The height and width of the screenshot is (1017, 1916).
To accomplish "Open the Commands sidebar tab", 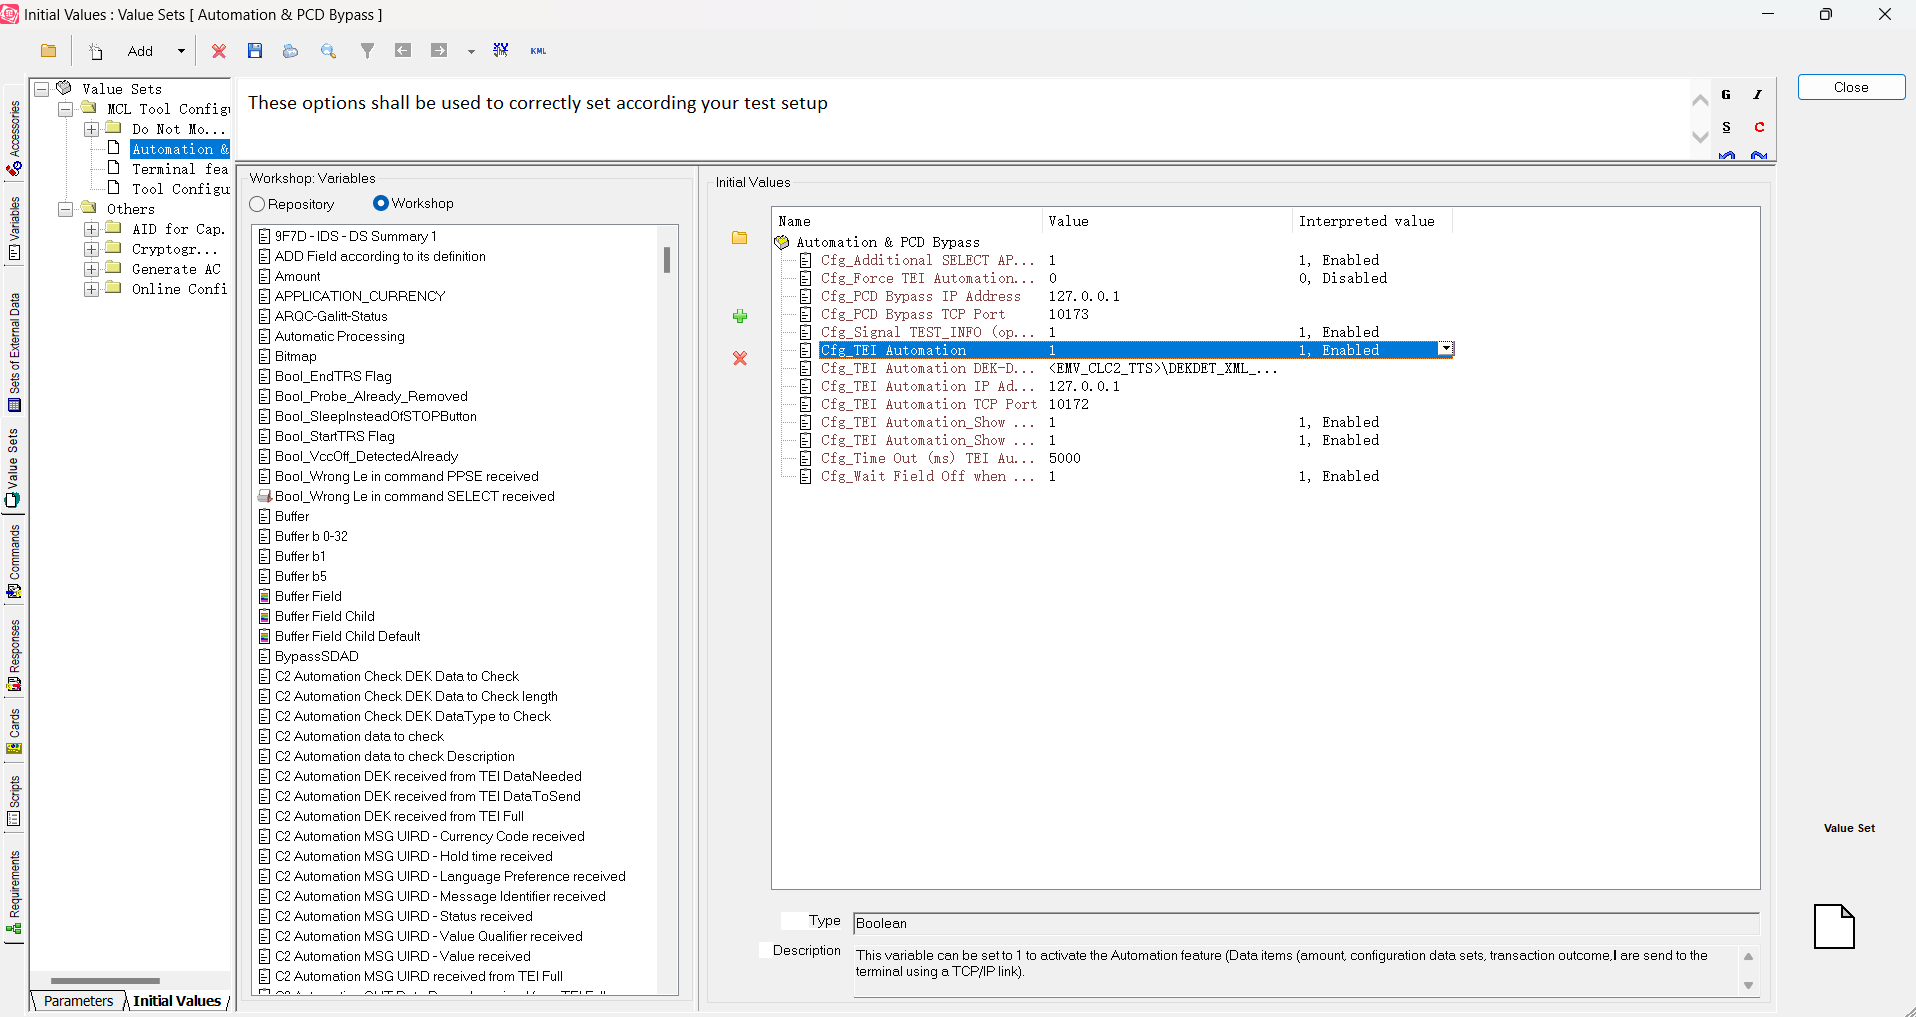I will pos(14,561).
